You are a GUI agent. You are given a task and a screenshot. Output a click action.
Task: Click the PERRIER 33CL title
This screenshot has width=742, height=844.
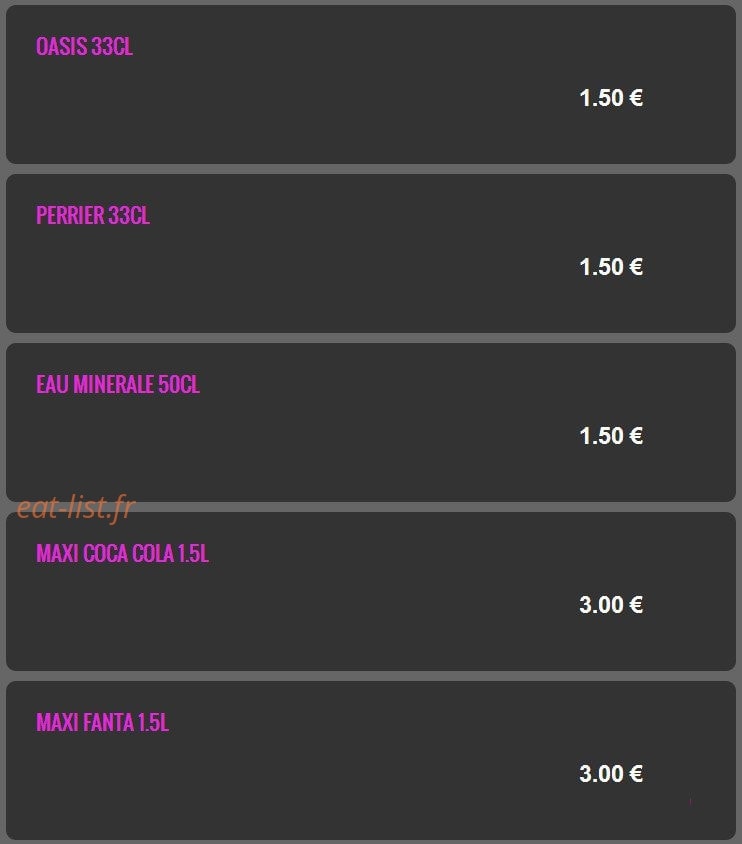point(93,215)
